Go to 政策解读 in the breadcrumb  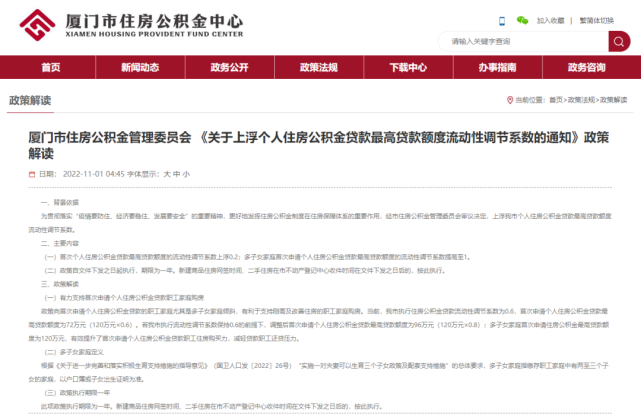click(x=613, y=100)
